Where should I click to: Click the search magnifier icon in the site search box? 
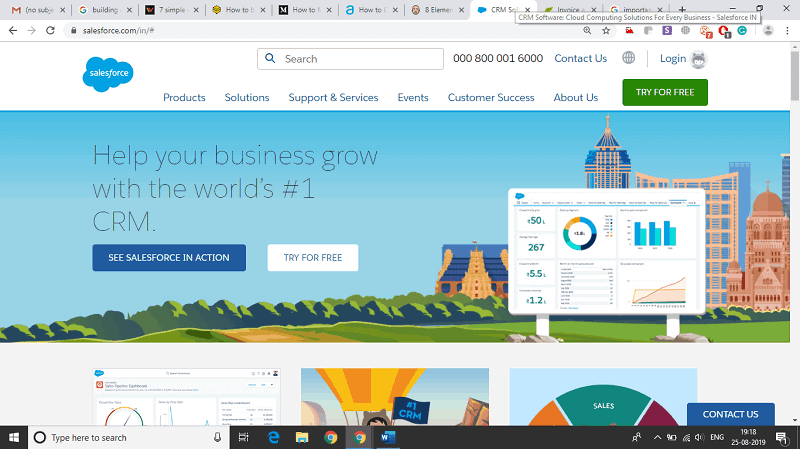coord(270,59)
